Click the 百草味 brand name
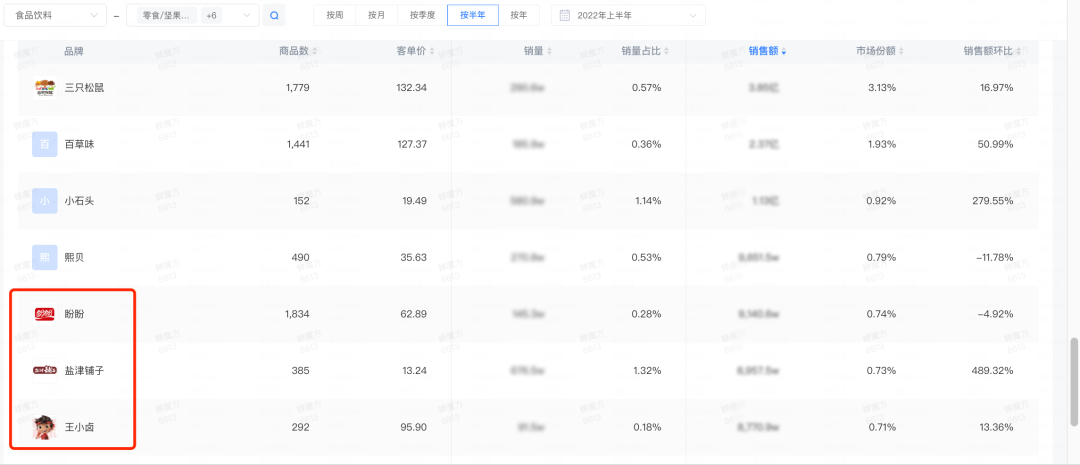 point(79,144)
